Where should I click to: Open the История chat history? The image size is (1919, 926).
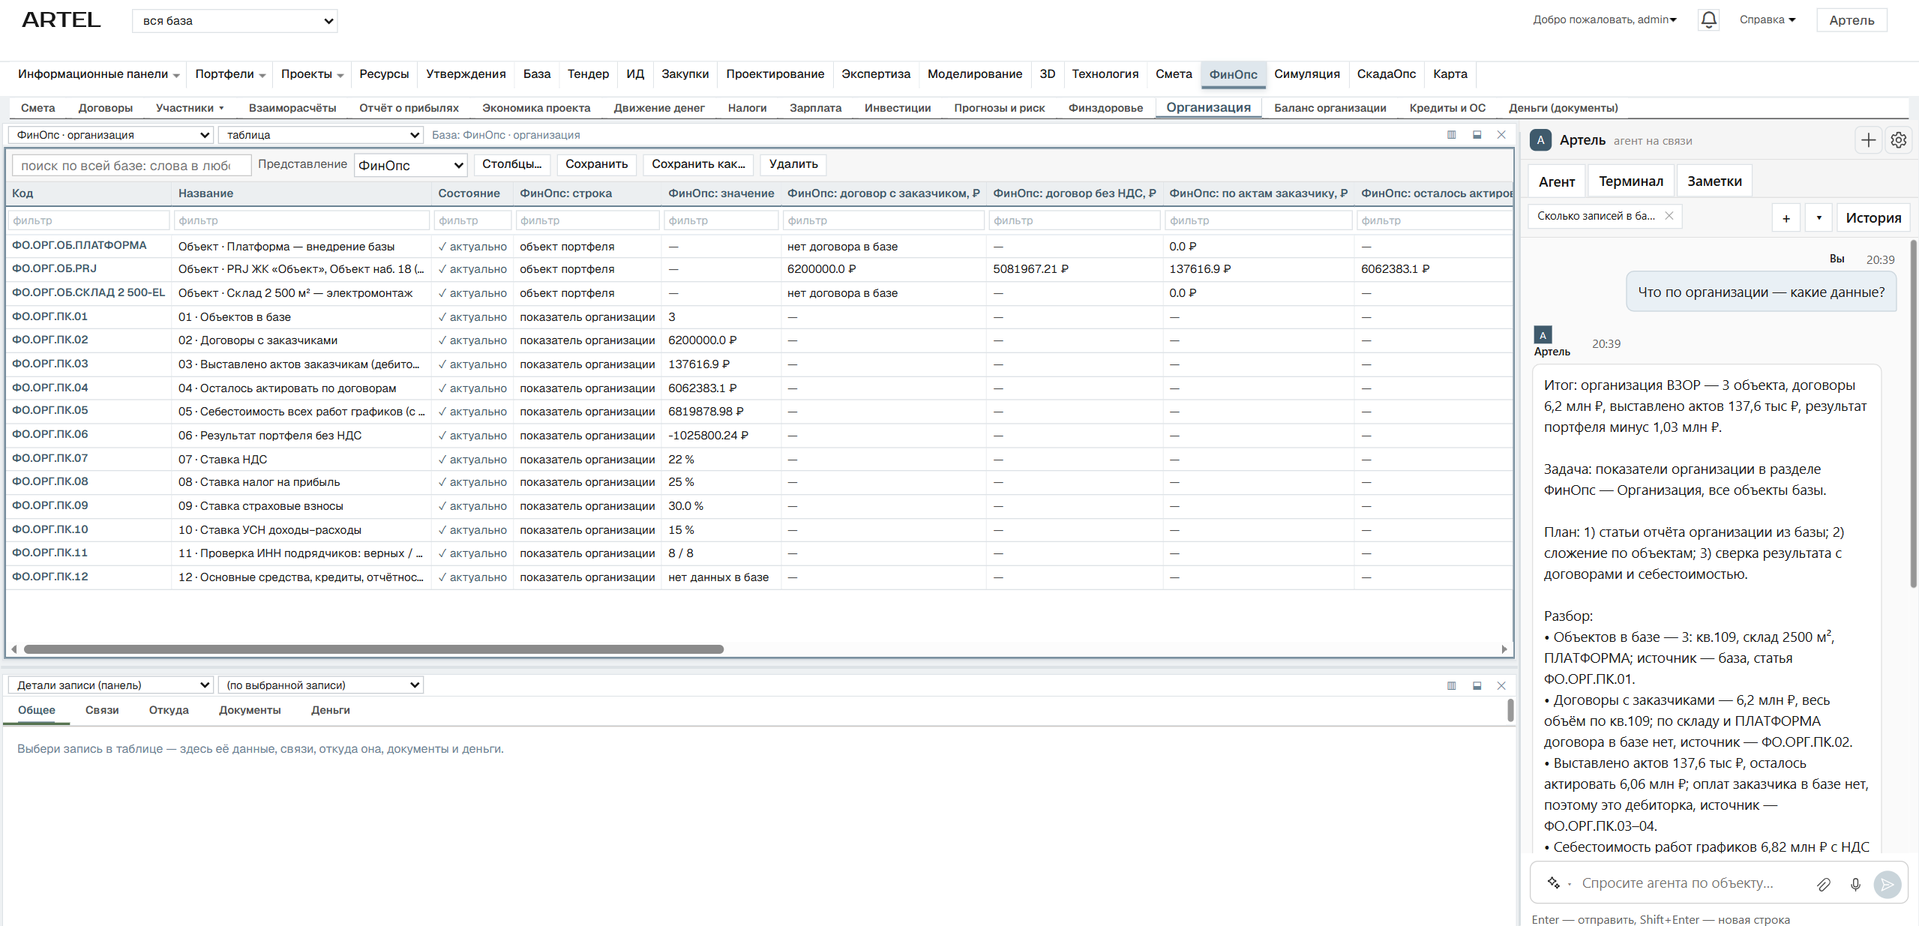click(1873, 218)
